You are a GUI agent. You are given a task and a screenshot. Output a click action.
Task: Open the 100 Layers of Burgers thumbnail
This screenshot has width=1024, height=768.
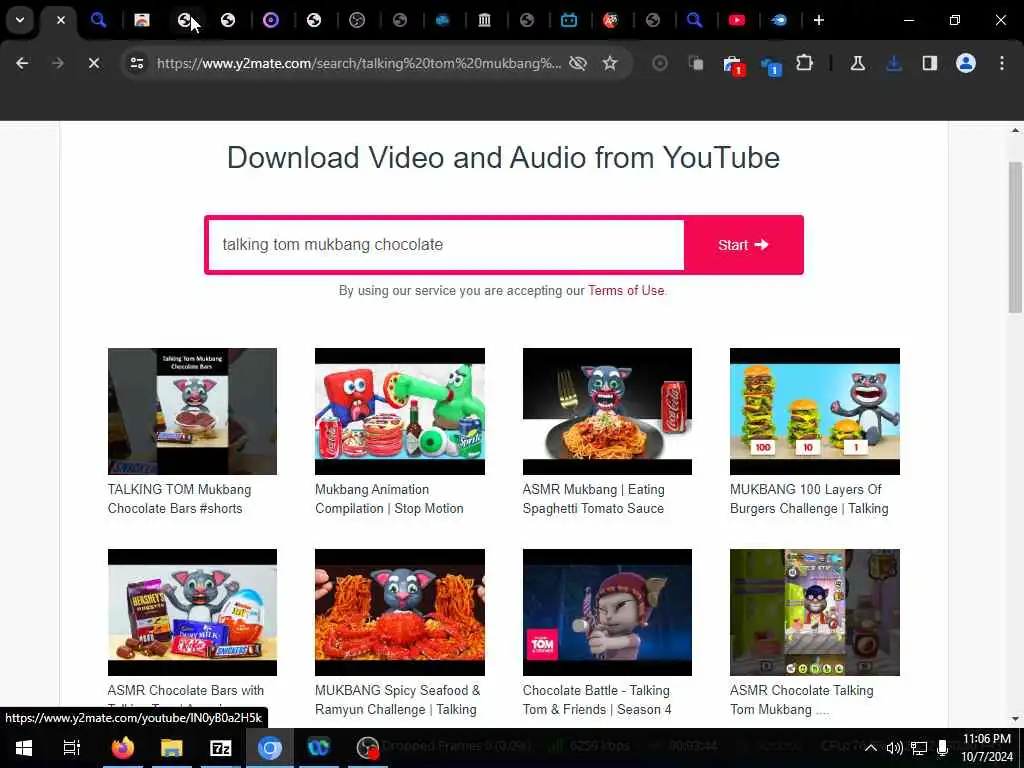click(x=815, y=411)
